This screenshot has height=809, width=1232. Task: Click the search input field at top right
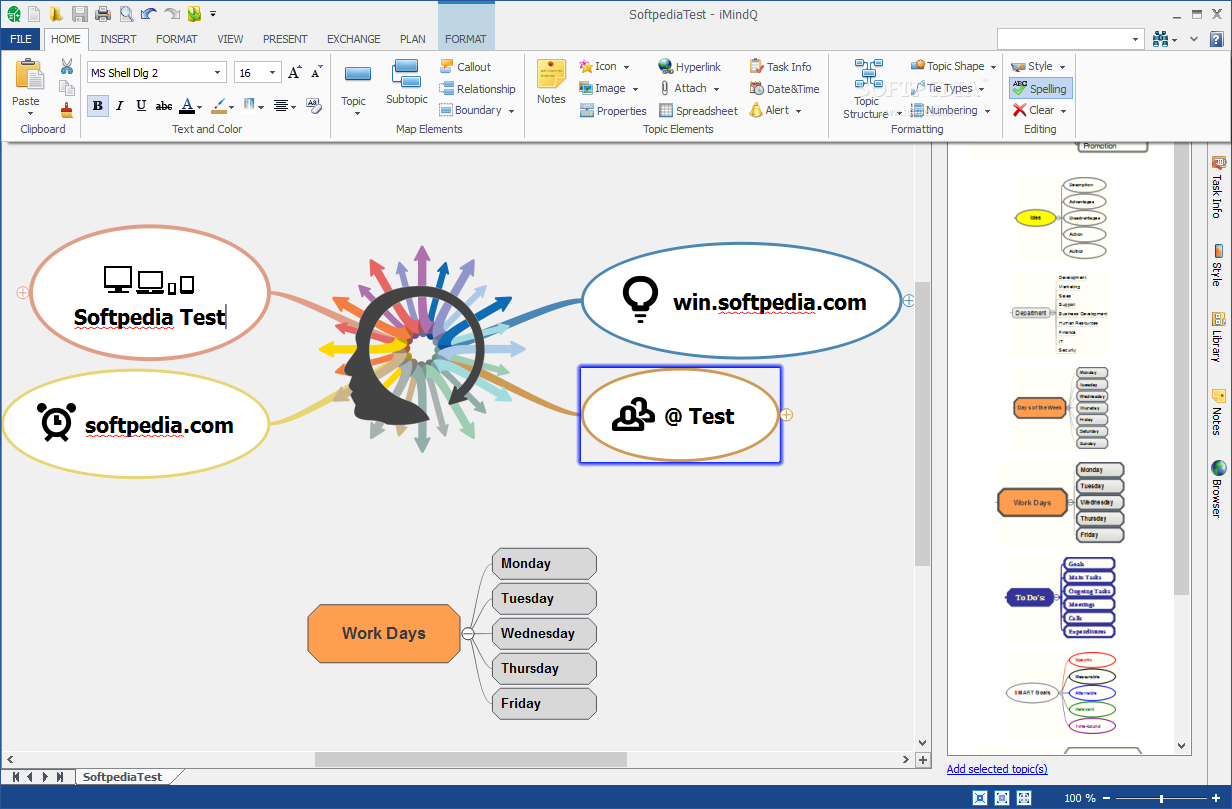(1063, 39)
